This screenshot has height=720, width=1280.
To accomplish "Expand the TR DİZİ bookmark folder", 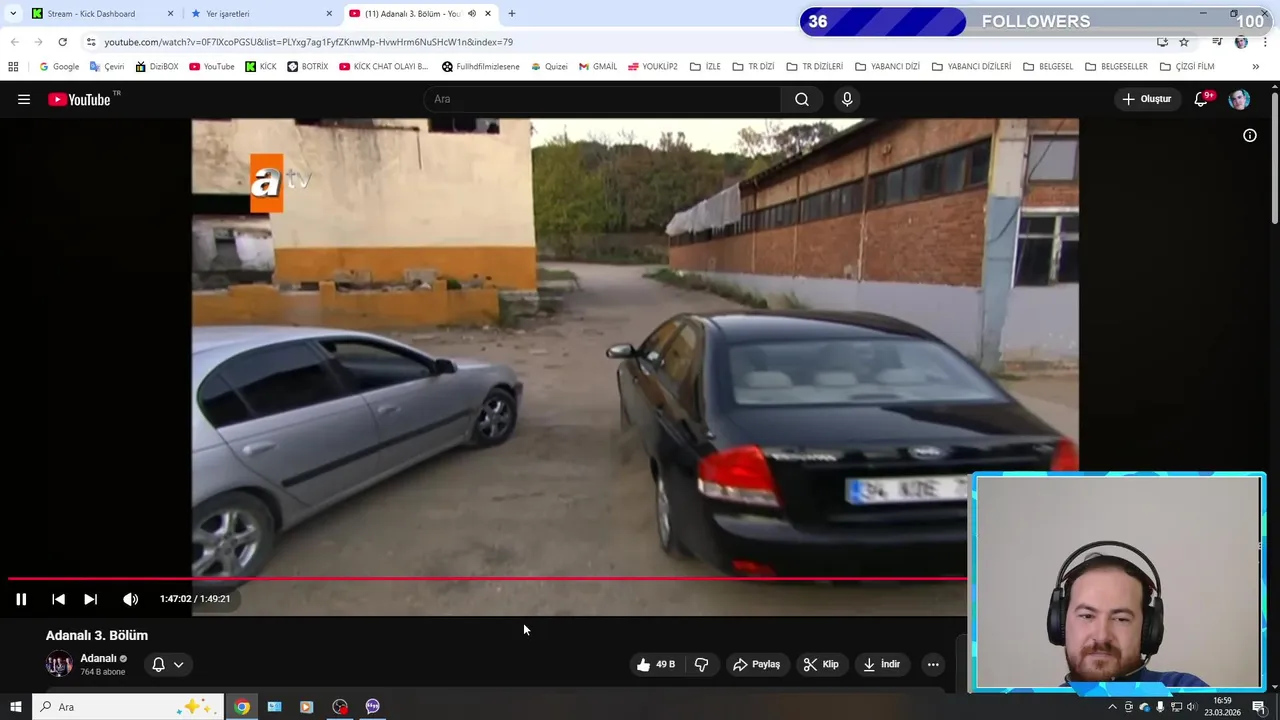I will (753, 67).
